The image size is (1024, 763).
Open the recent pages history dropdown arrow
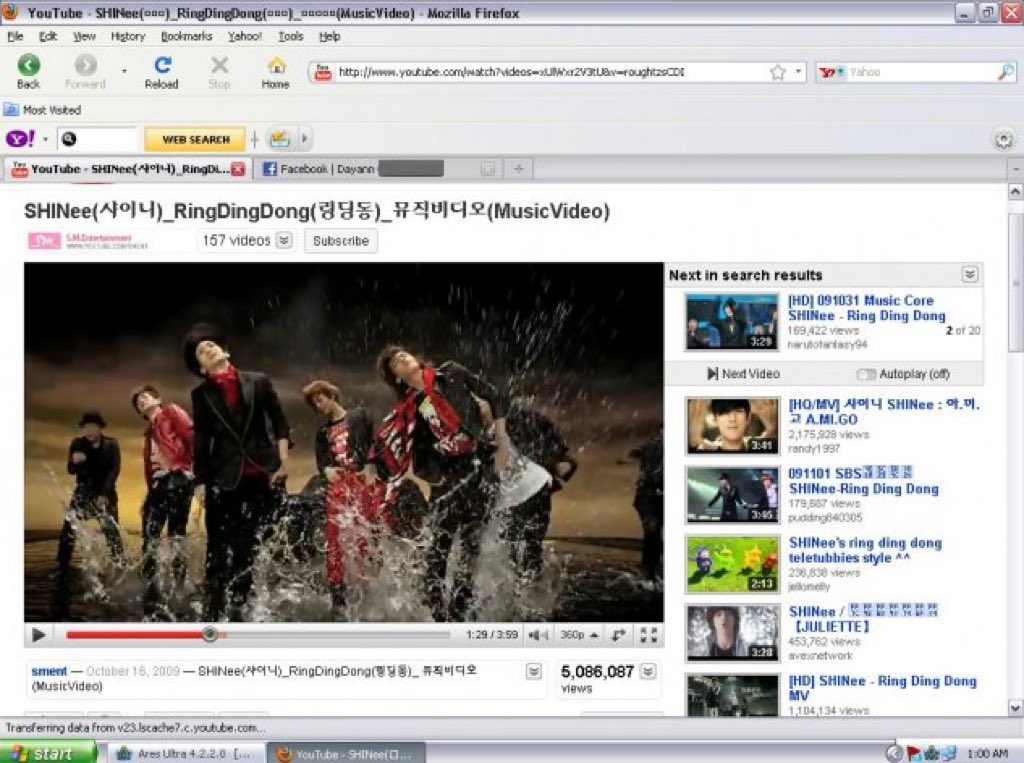click(124, 71)
